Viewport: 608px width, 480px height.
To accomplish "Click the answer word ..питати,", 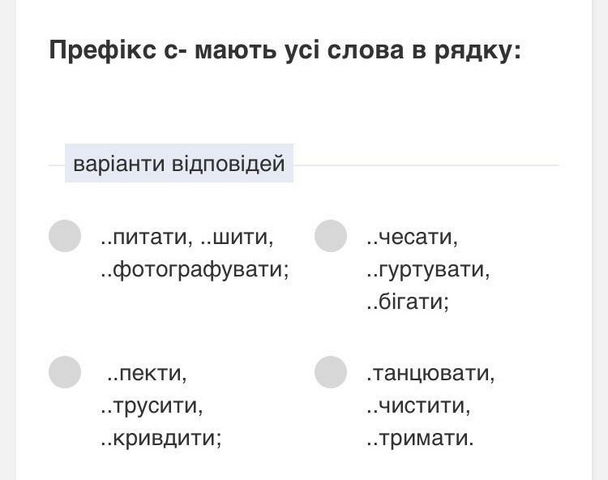I will (x=147, y=237).
